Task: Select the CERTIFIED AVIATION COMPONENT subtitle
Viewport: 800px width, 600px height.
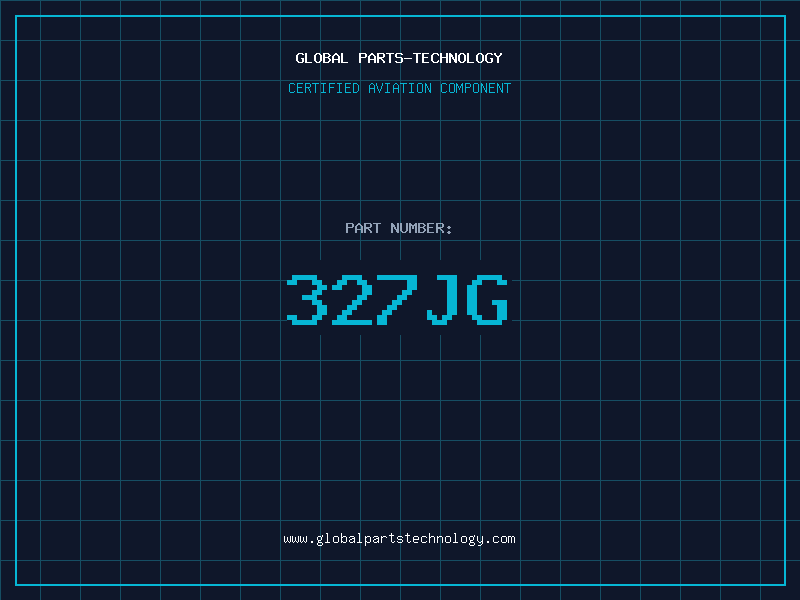Action: [x=399, y=88]
